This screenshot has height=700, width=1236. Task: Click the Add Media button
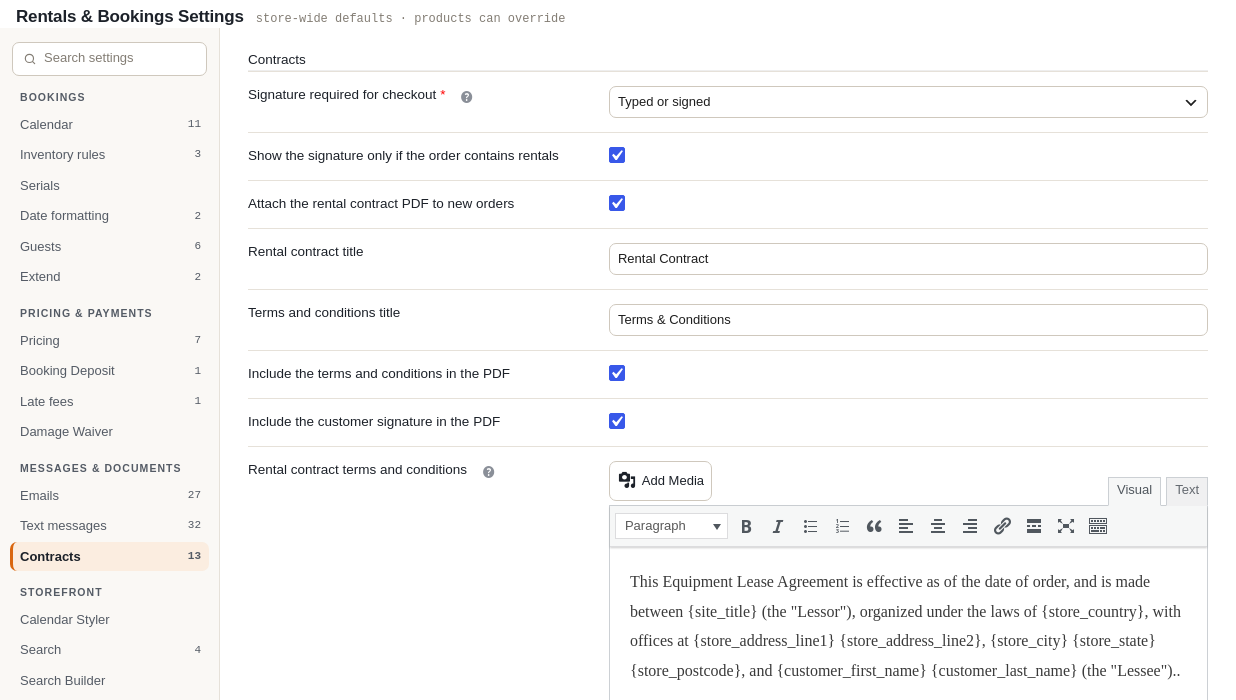point(660,481)
